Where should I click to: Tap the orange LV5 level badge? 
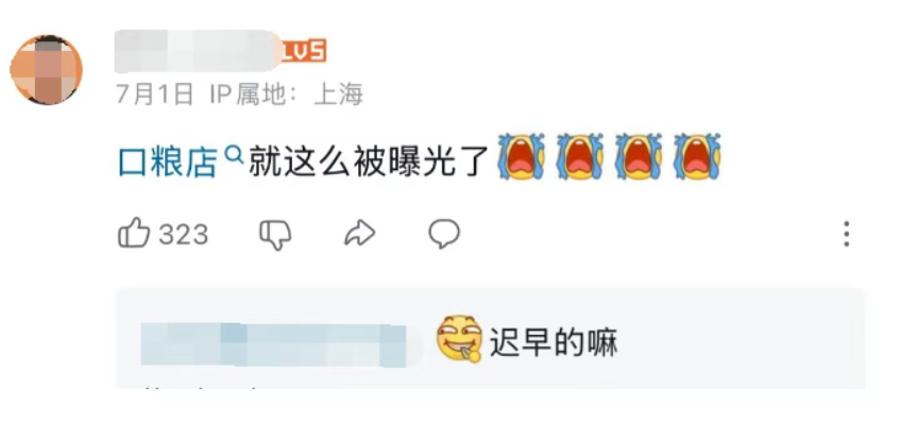305,51
